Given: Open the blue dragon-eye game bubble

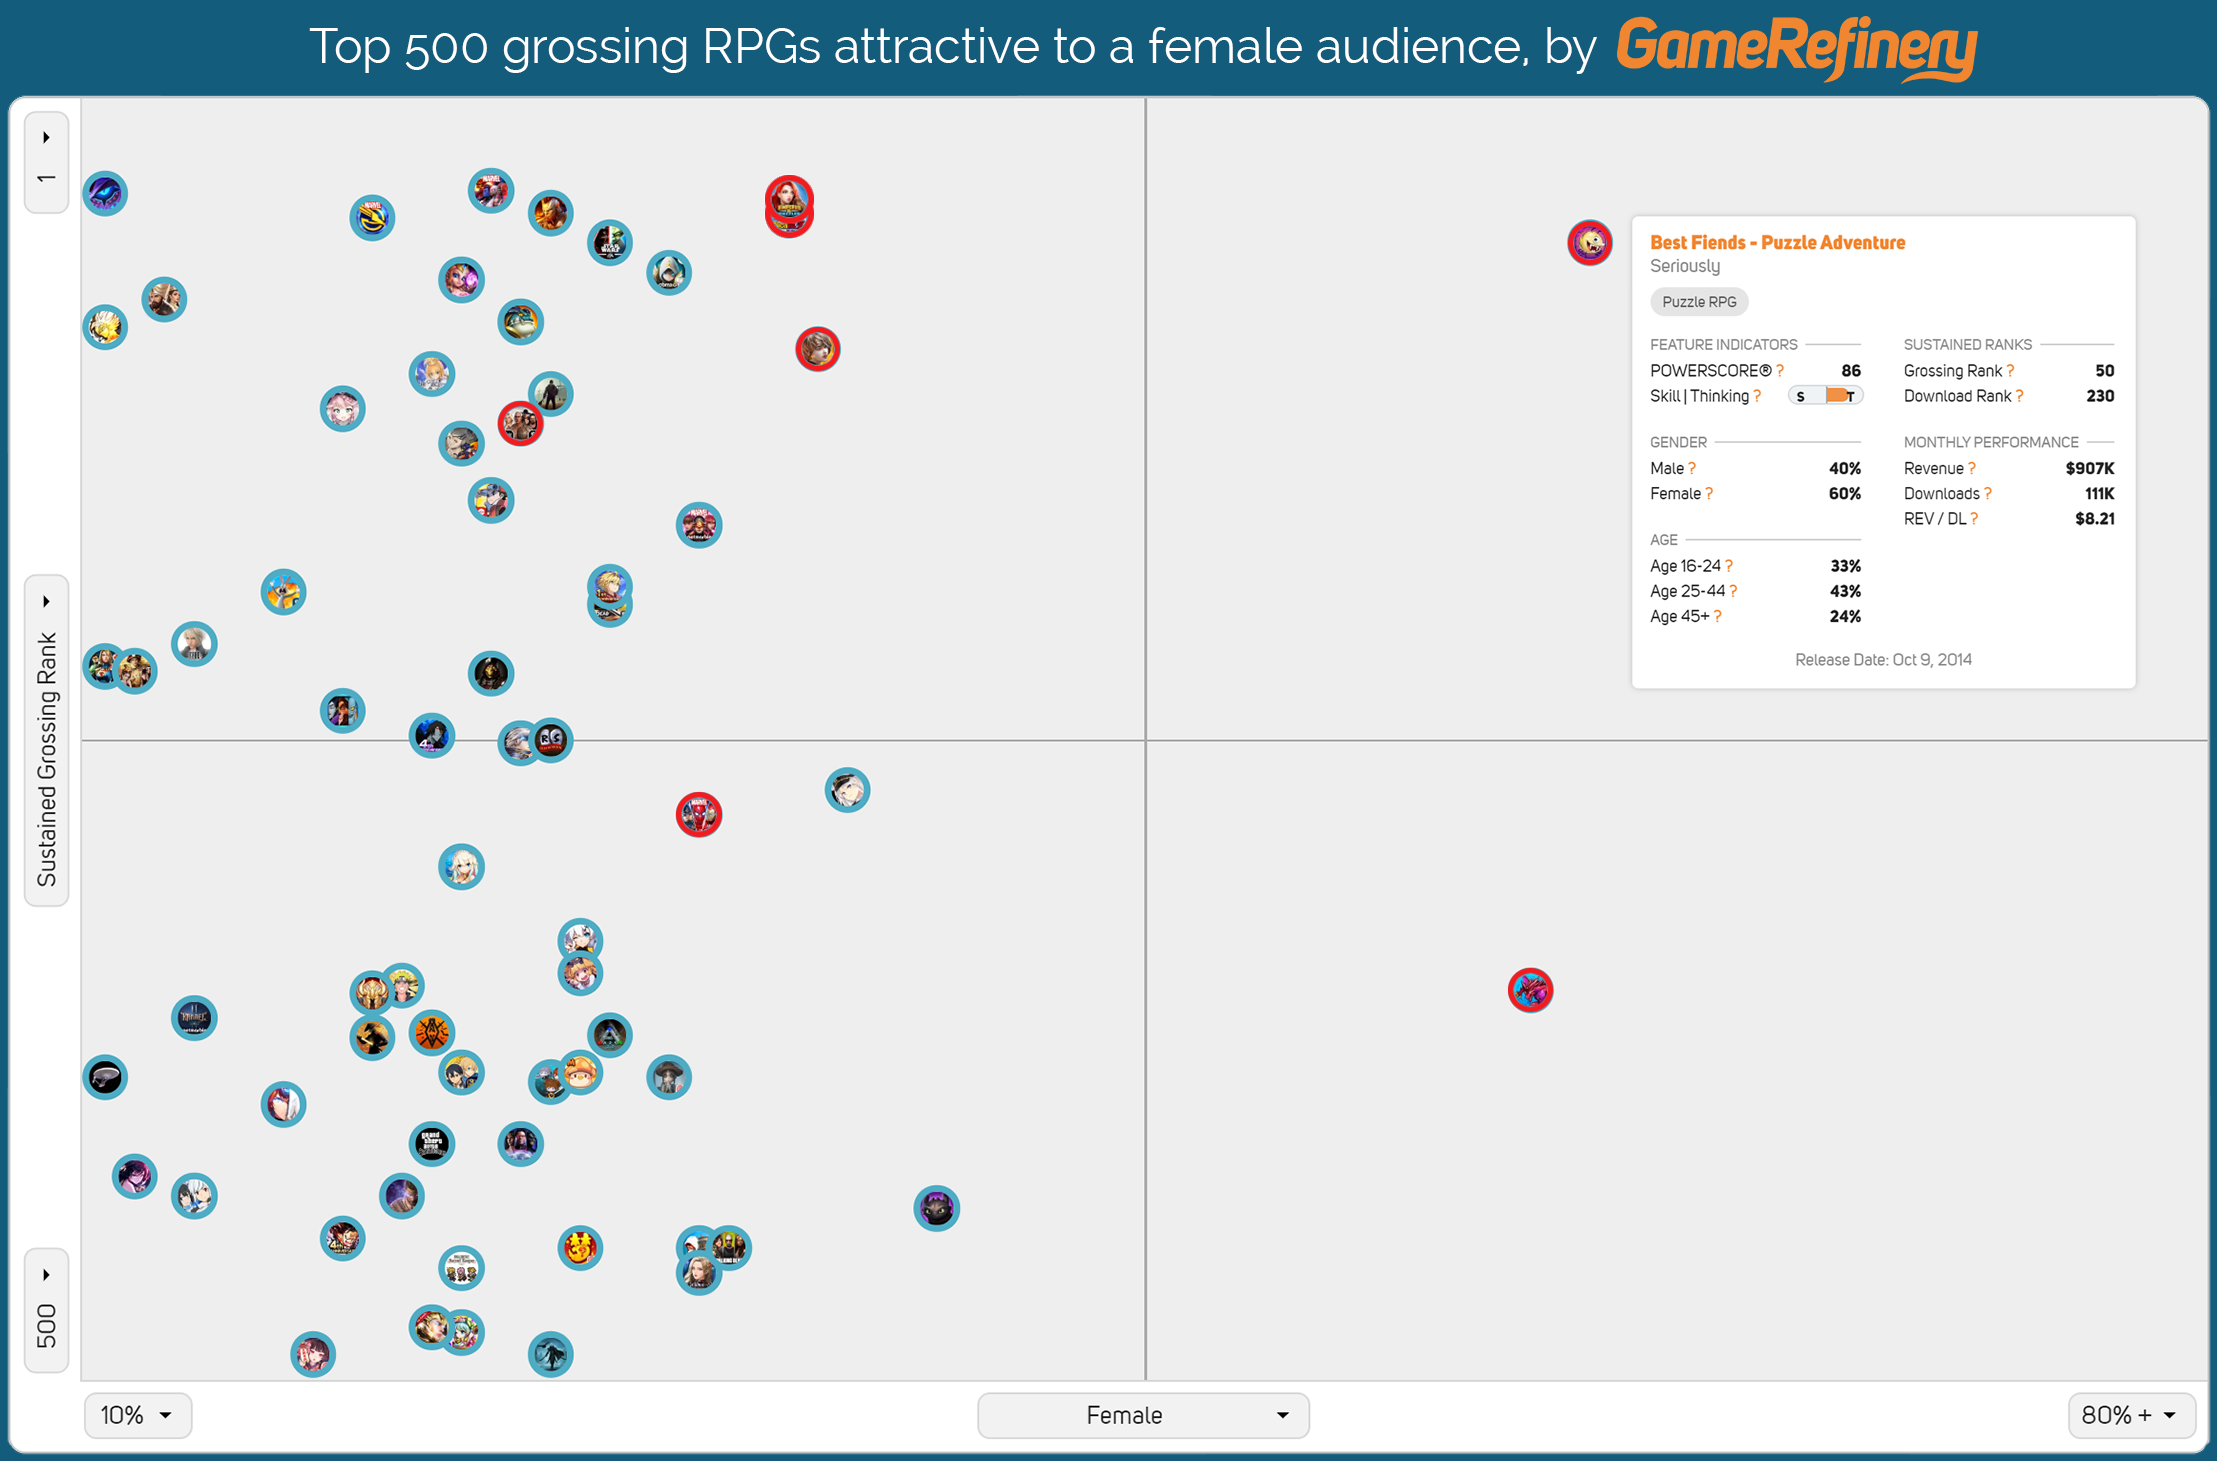Looking at the screenshot, I should pos(105,193).
